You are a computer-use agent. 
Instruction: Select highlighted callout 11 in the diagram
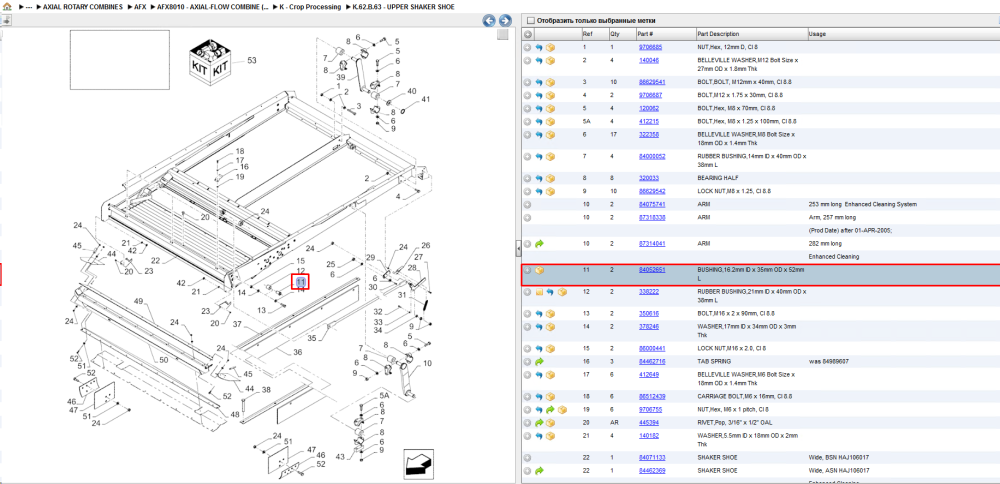(x=300, y=281)
